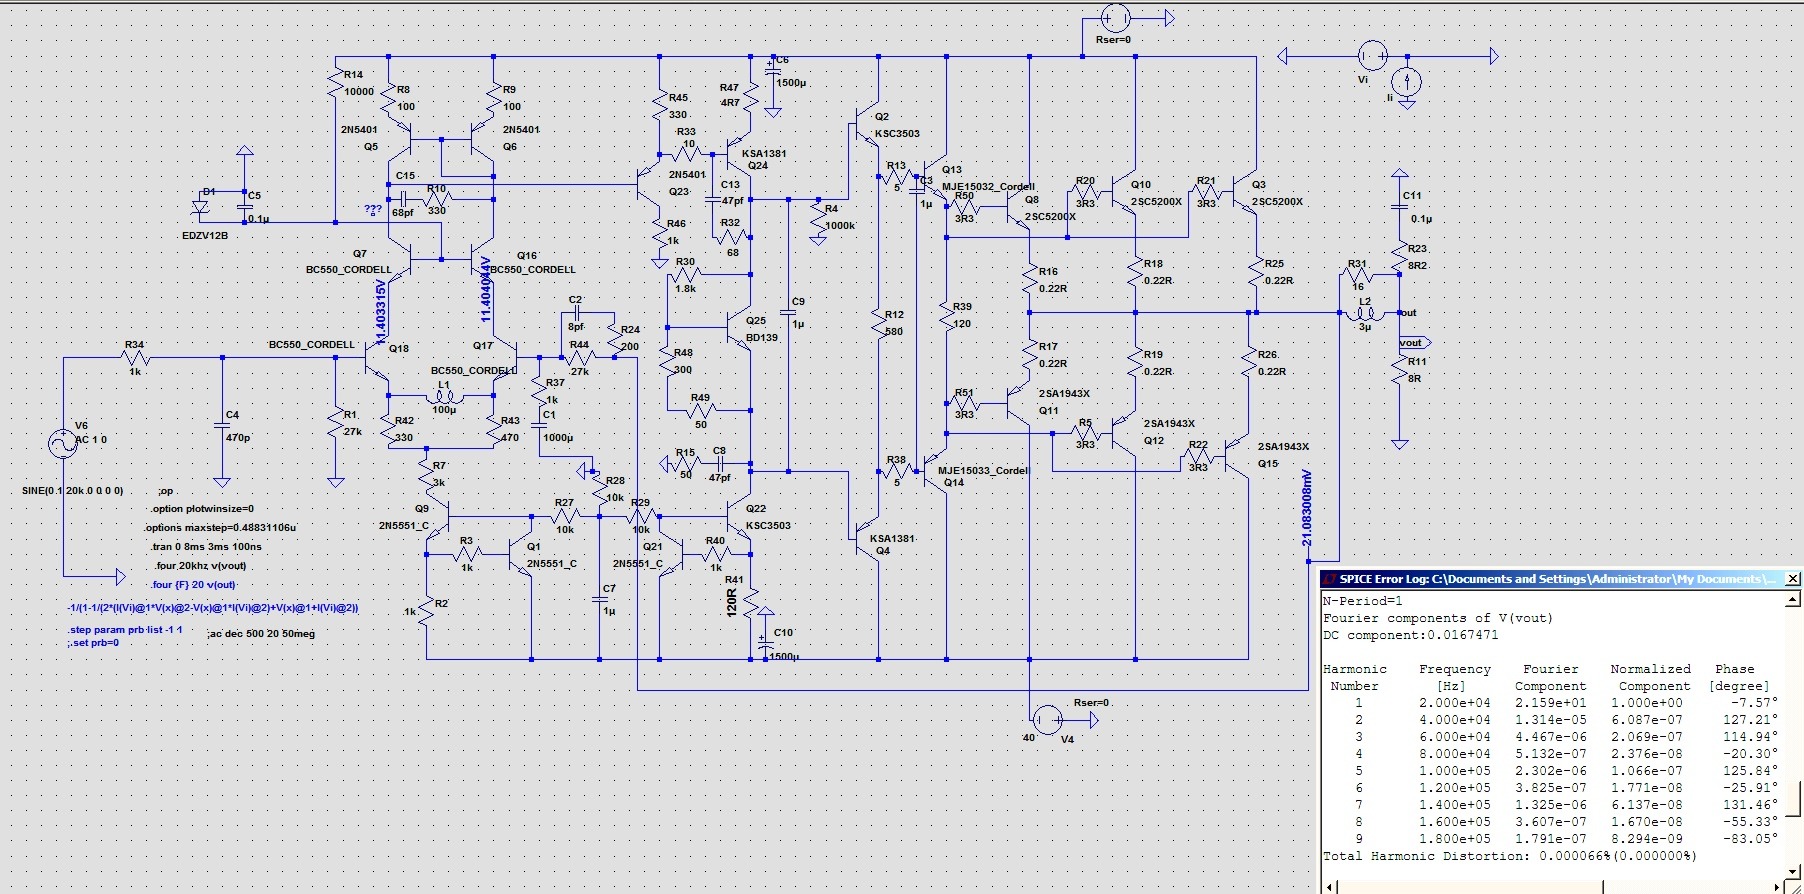The height and width of the screenshot is (894, 1804).
Task: Click the 'MJE15033_Cordell' model label
Action: pos(983,471)
